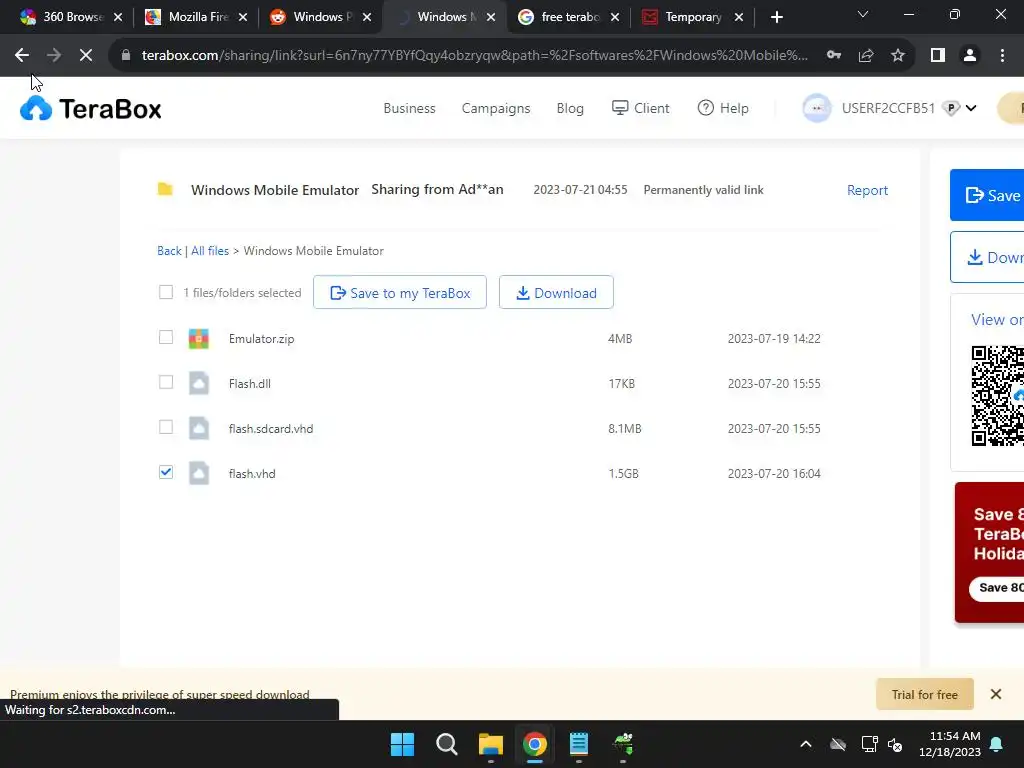Click the Report link
Screen dimensions: 1024x768
[867, 190]
